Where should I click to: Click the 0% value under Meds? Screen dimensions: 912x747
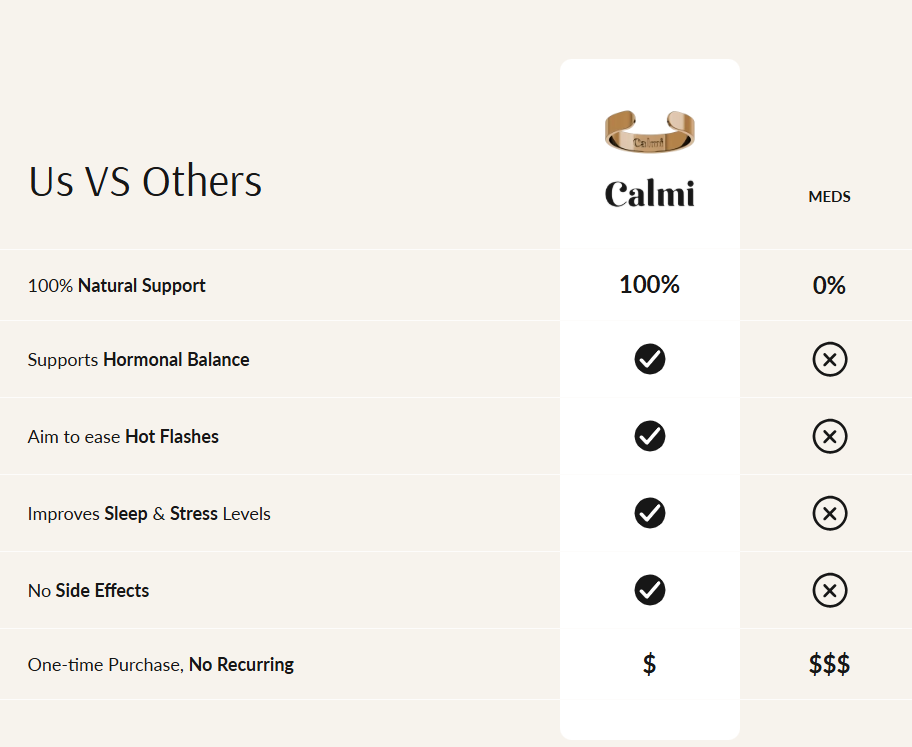(x=829, y=286)
